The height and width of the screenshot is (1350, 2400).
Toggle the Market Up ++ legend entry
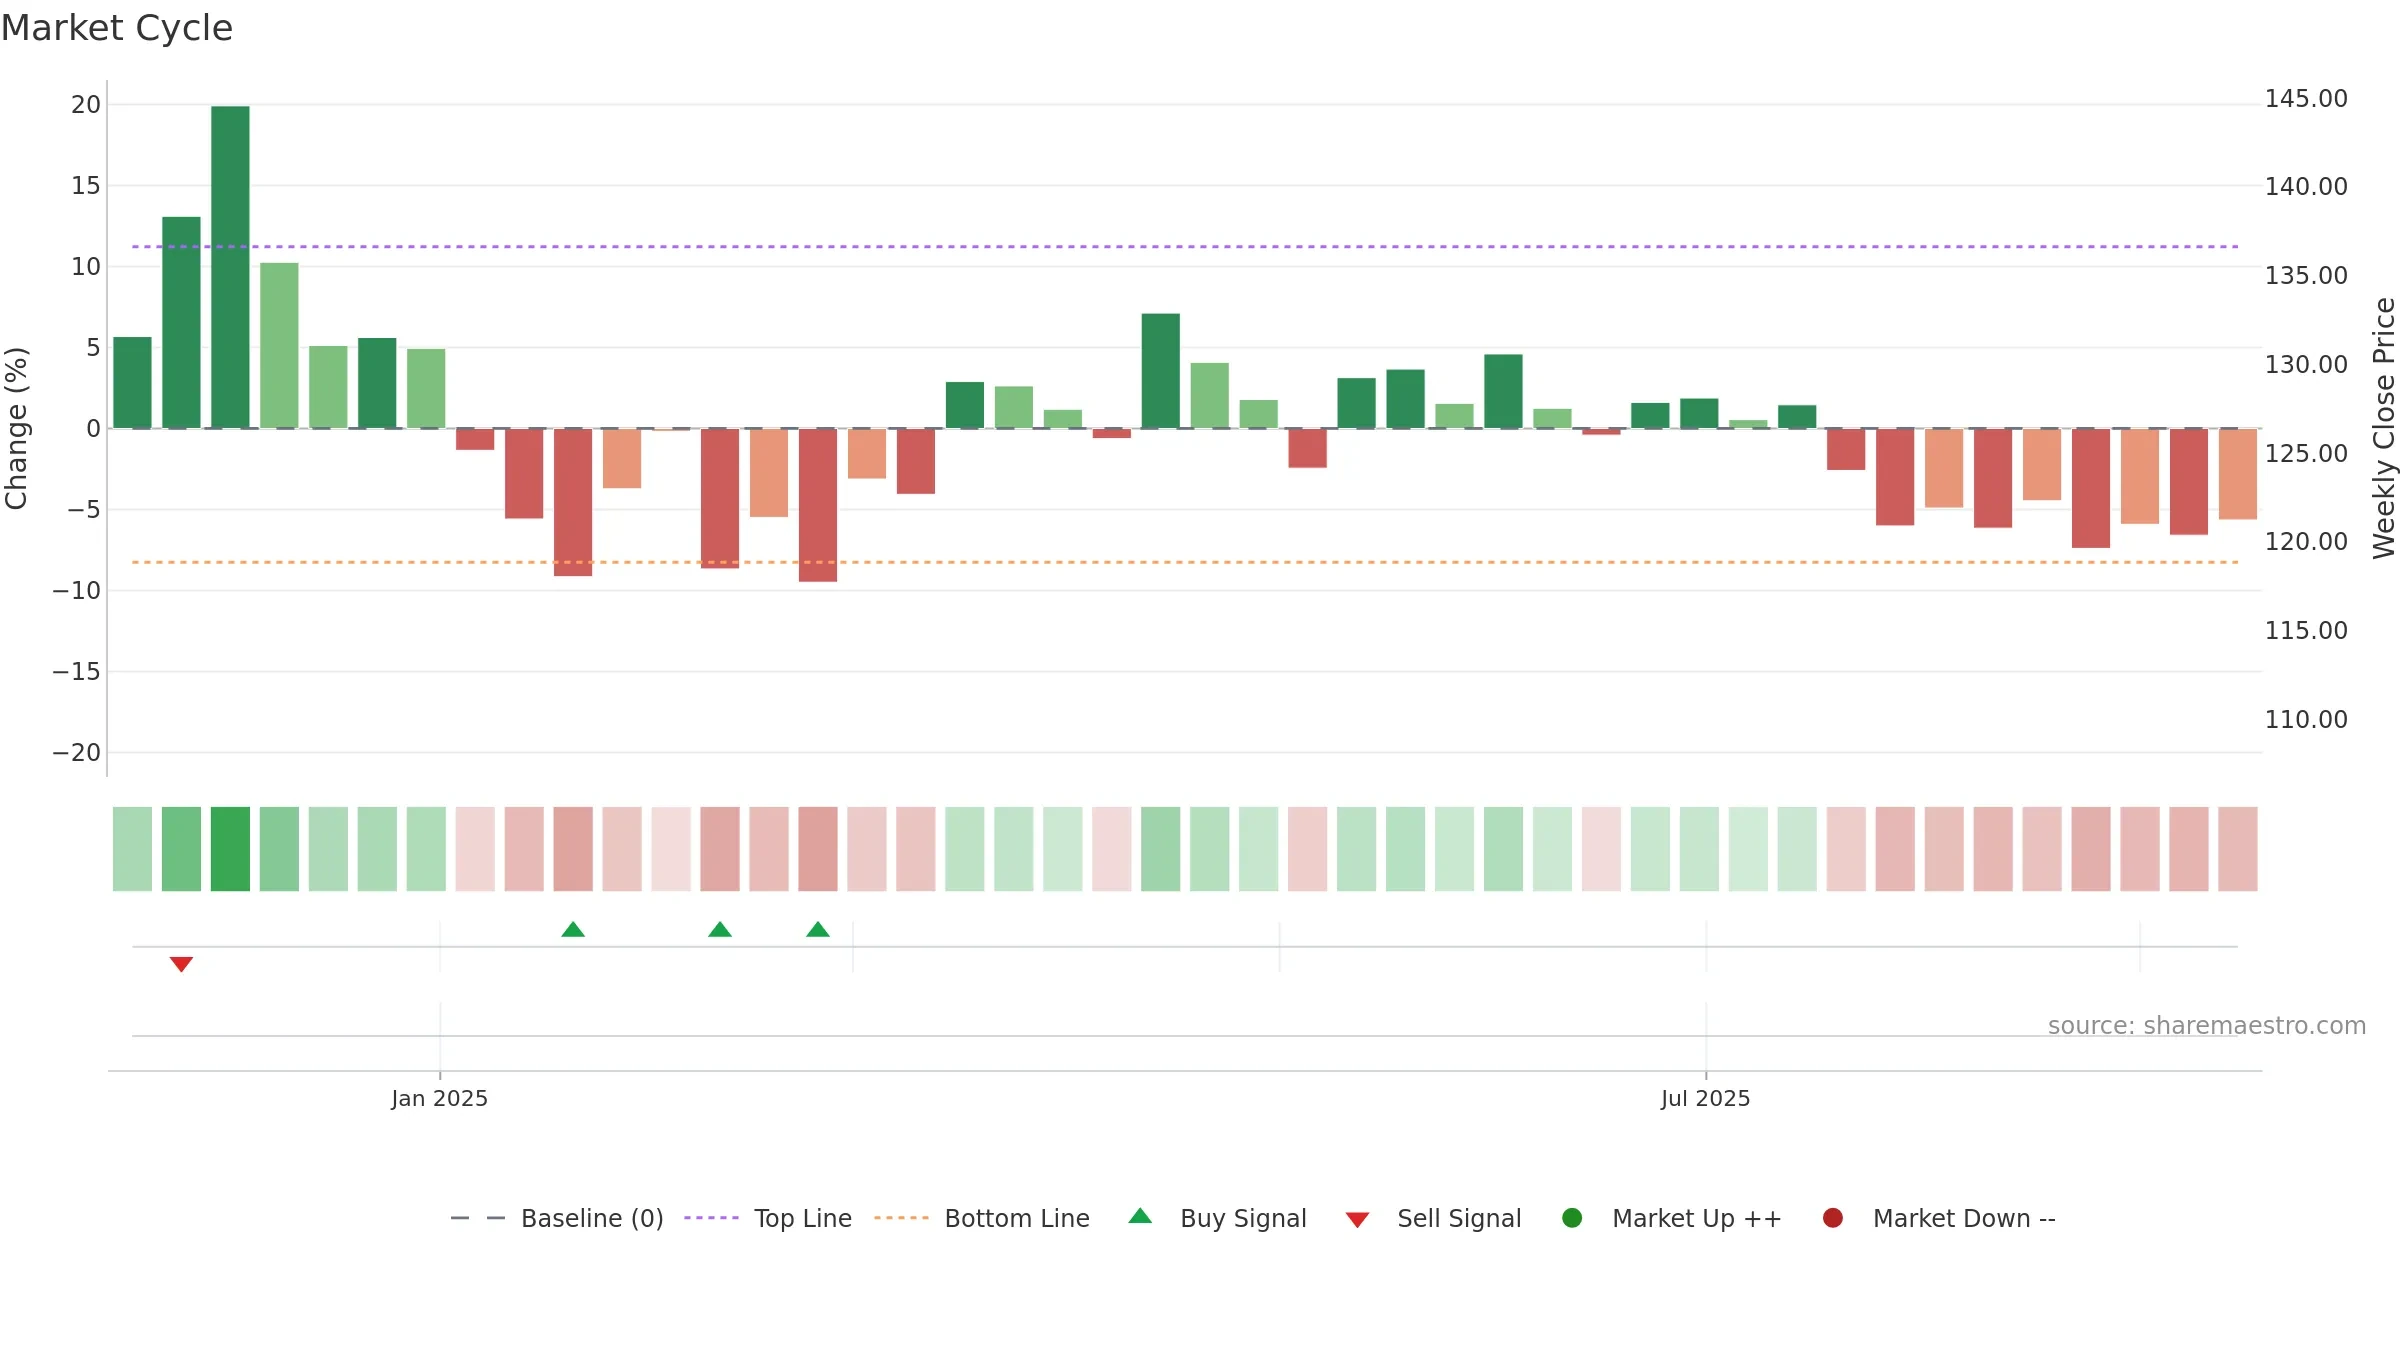1672,1218
